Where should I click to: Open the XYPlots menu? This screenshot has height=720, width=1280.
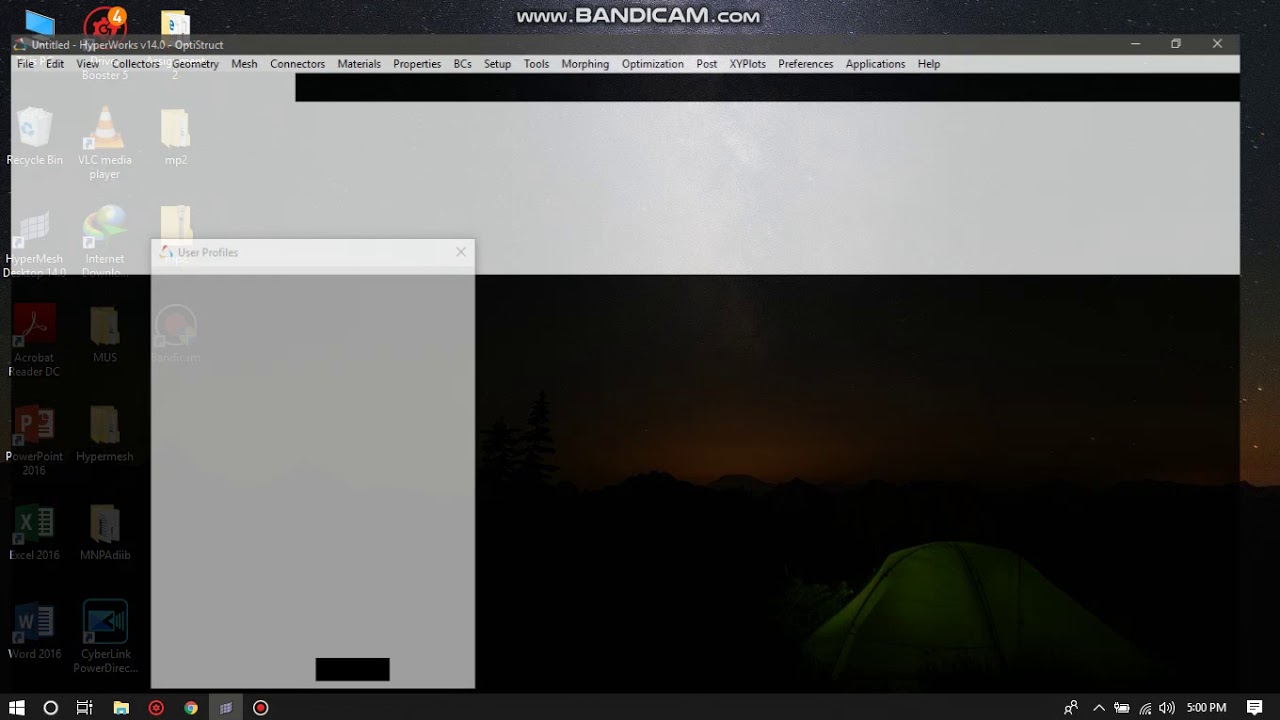coord(747,64)
